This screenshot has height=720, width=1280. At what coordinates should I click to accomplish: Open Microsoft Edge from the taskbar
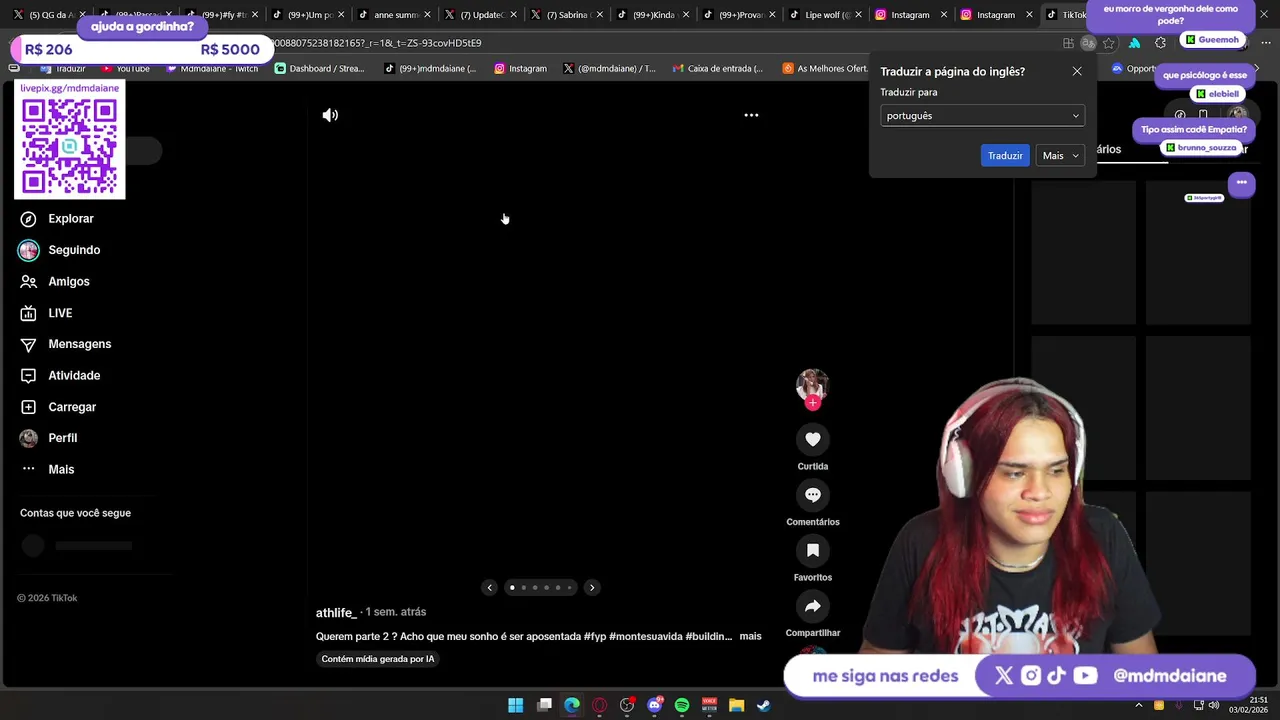click(x=572, y=705)
